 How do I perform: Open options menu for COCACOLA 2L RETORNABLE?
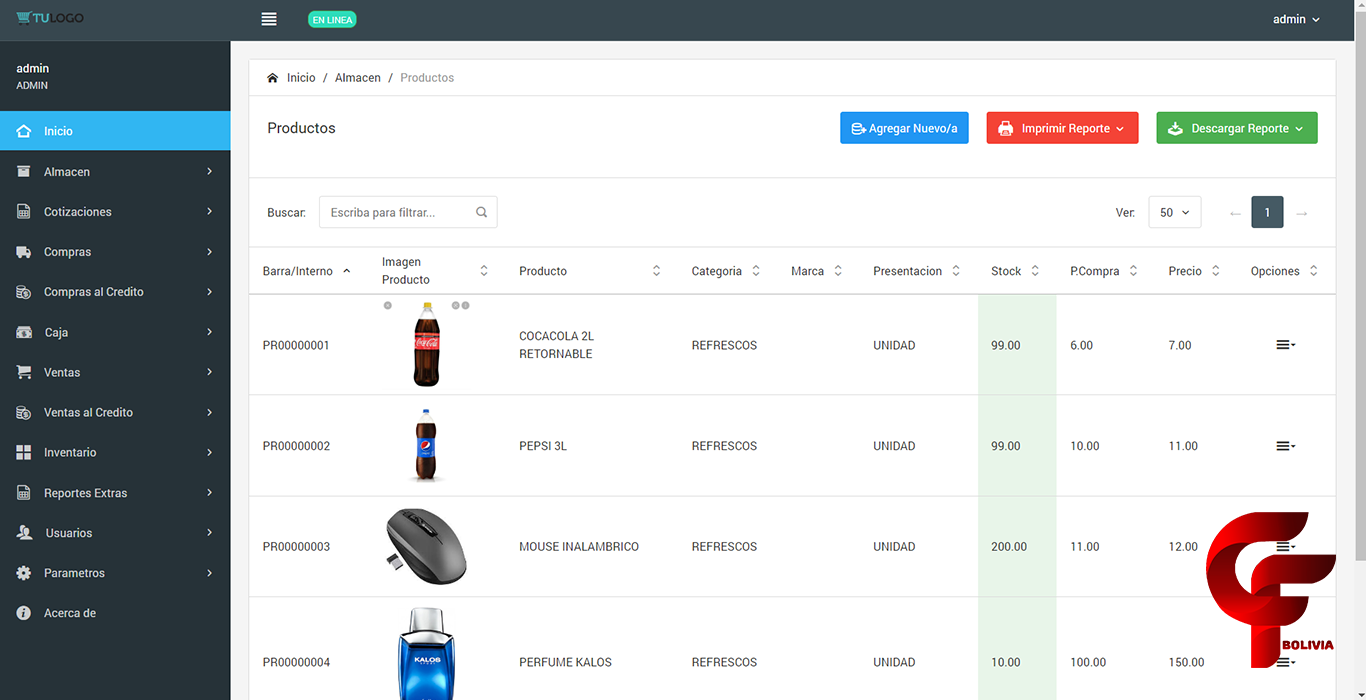[1285, 345]
